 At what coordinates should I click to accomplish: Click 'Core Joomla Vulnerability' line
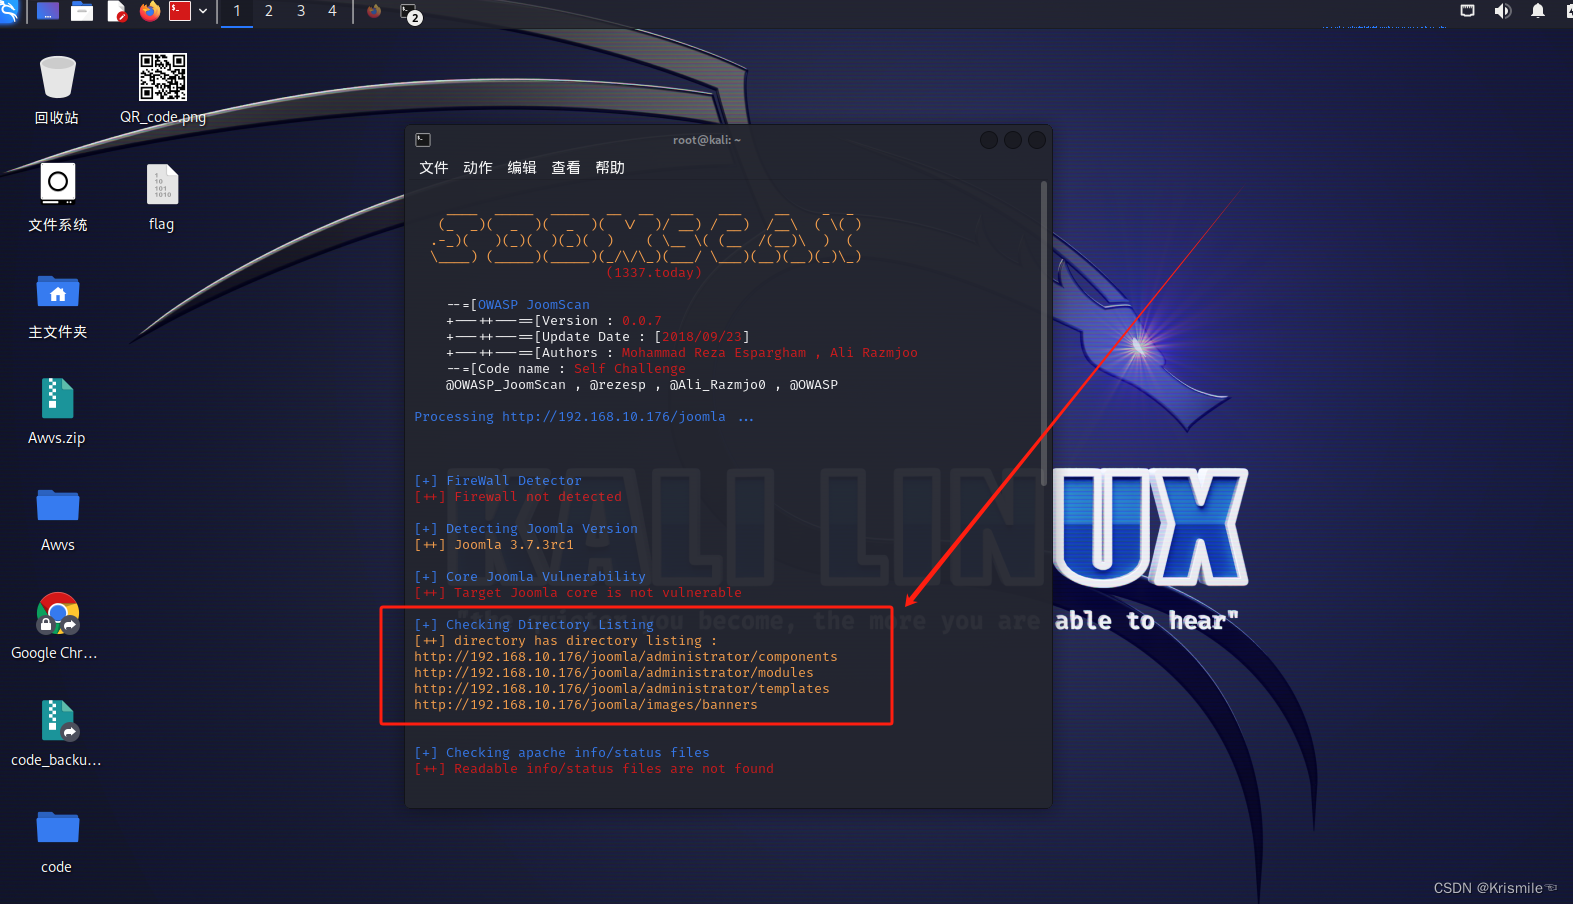pyautogui.click(x=530, y=577)
